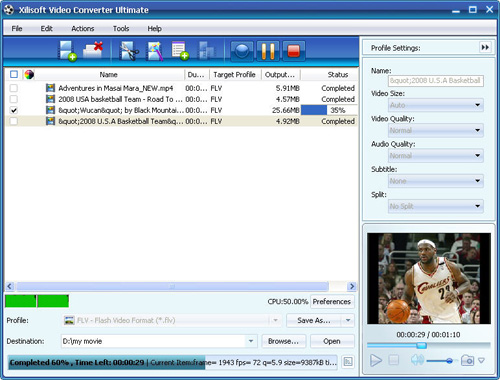Screen dimensions: 500x380
Task: Click the file icon of 2008 USA basketball Team row
Action: [x=50, y=99]
